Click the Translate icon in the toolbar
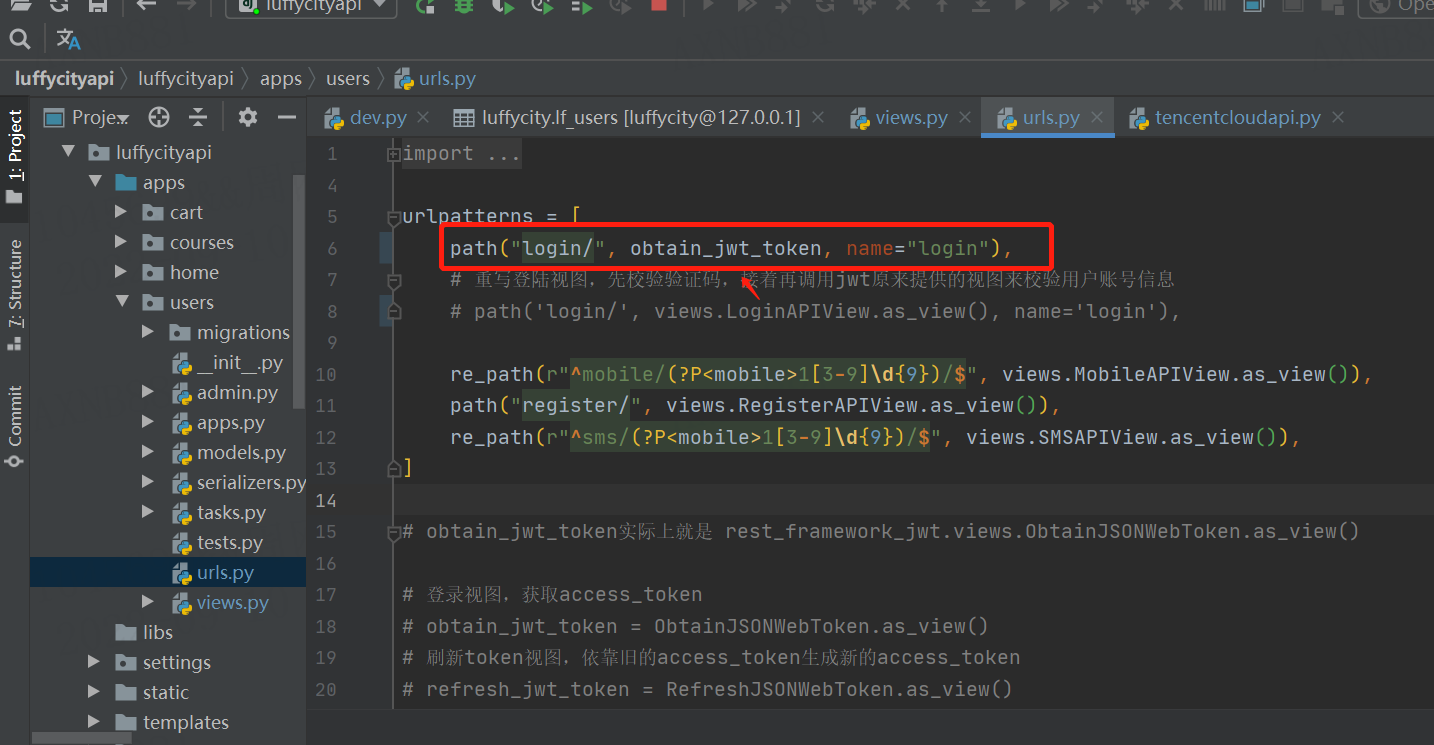 [68, 39]
